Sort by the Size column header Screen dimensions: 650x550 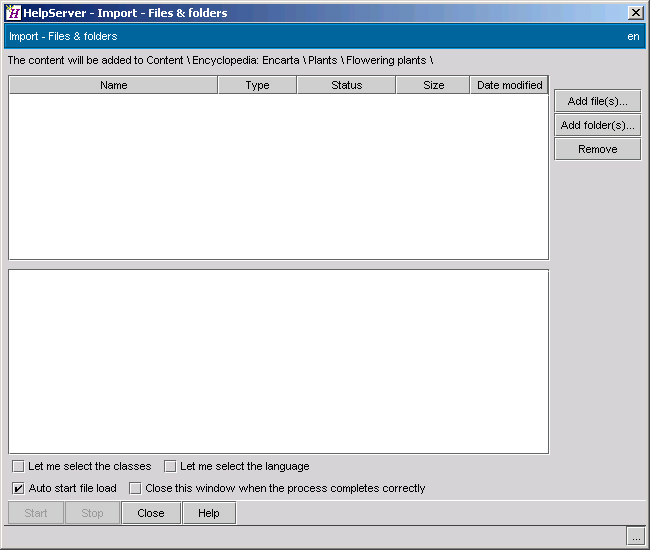tap(433, 85)
